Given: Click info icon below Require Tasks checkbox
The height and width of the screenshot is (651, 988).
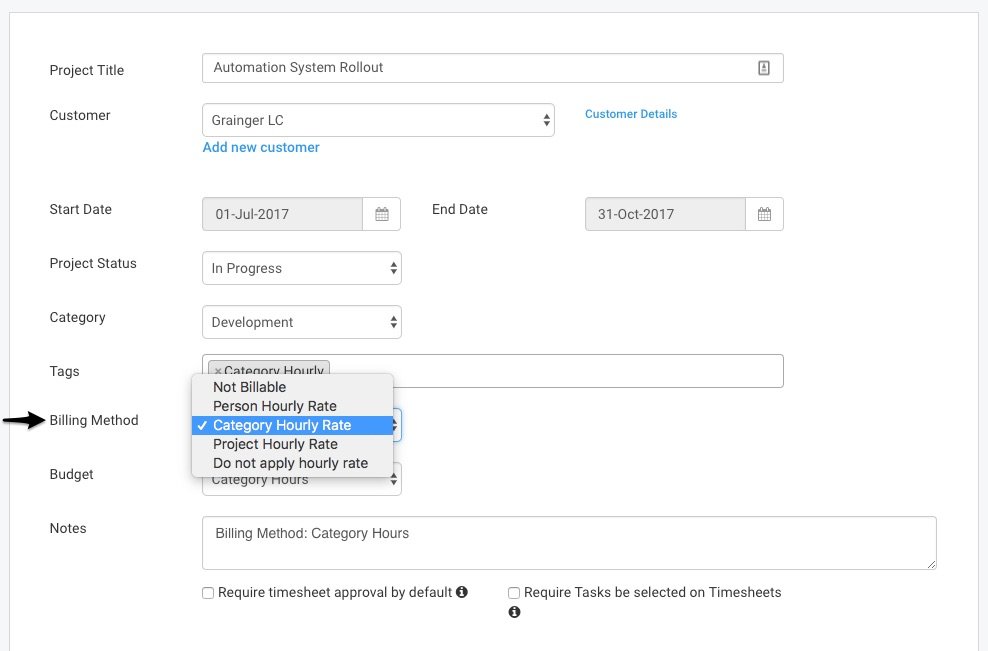Looking at the screenshot, I should coord(514,612).
